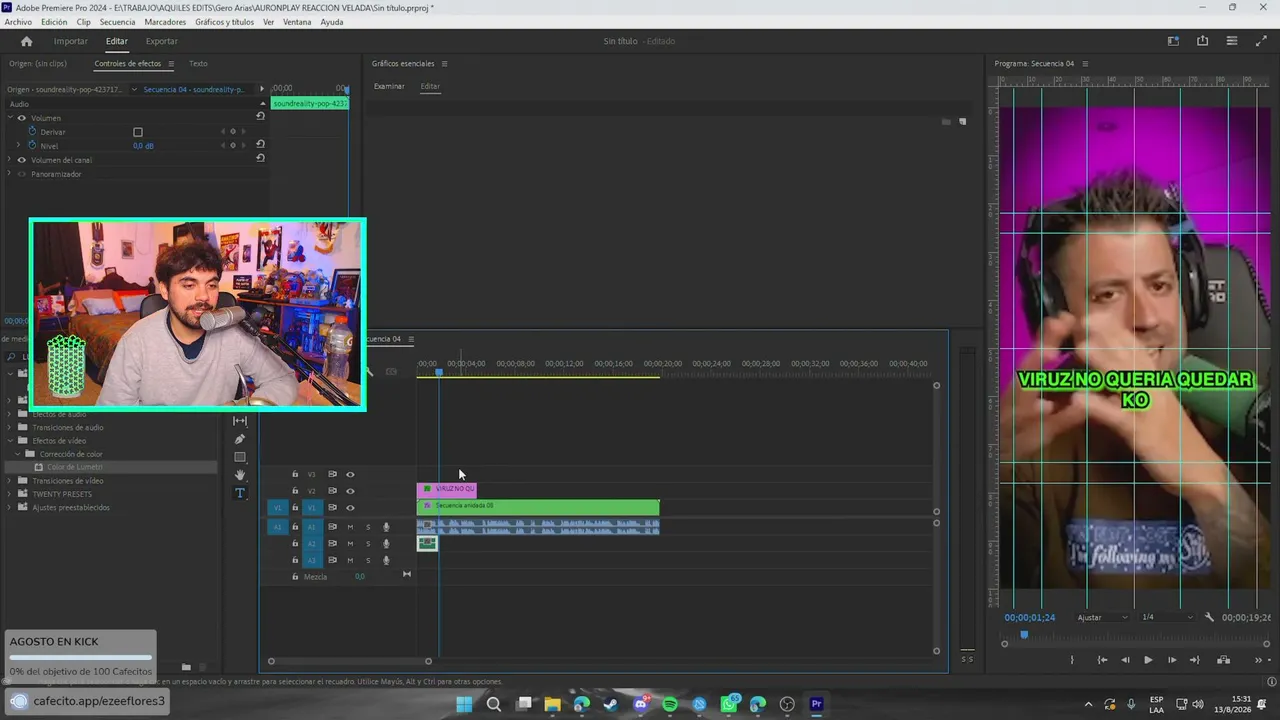Viewport: 1280px width, 720px height.
Task: Open the Marcadores menu
Action: click(165, 22)
